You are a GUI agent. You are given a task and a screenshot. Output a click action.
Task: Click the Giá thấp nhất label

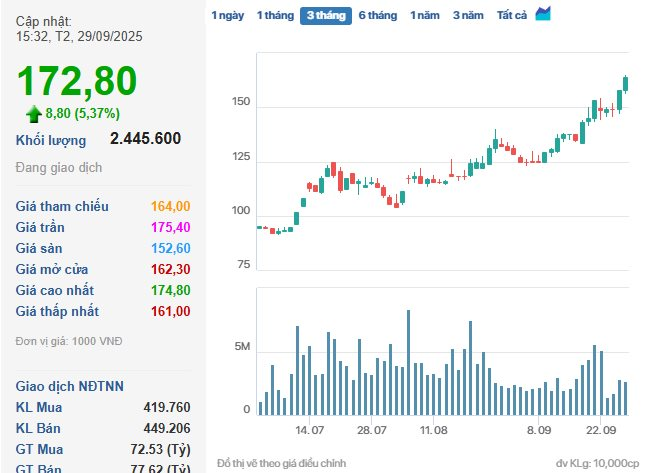click(x=57, y=311)
